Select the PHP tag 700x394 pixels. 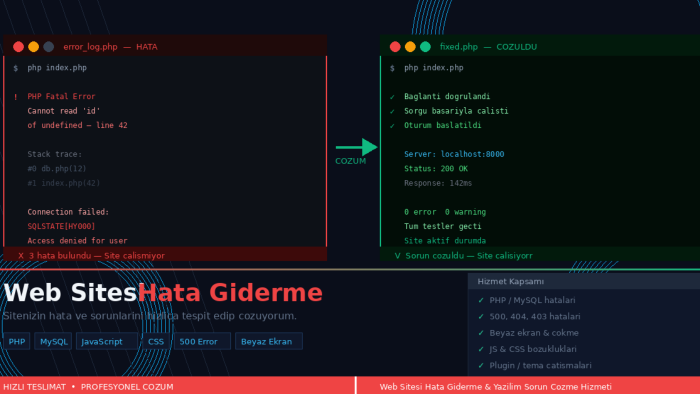17,341
